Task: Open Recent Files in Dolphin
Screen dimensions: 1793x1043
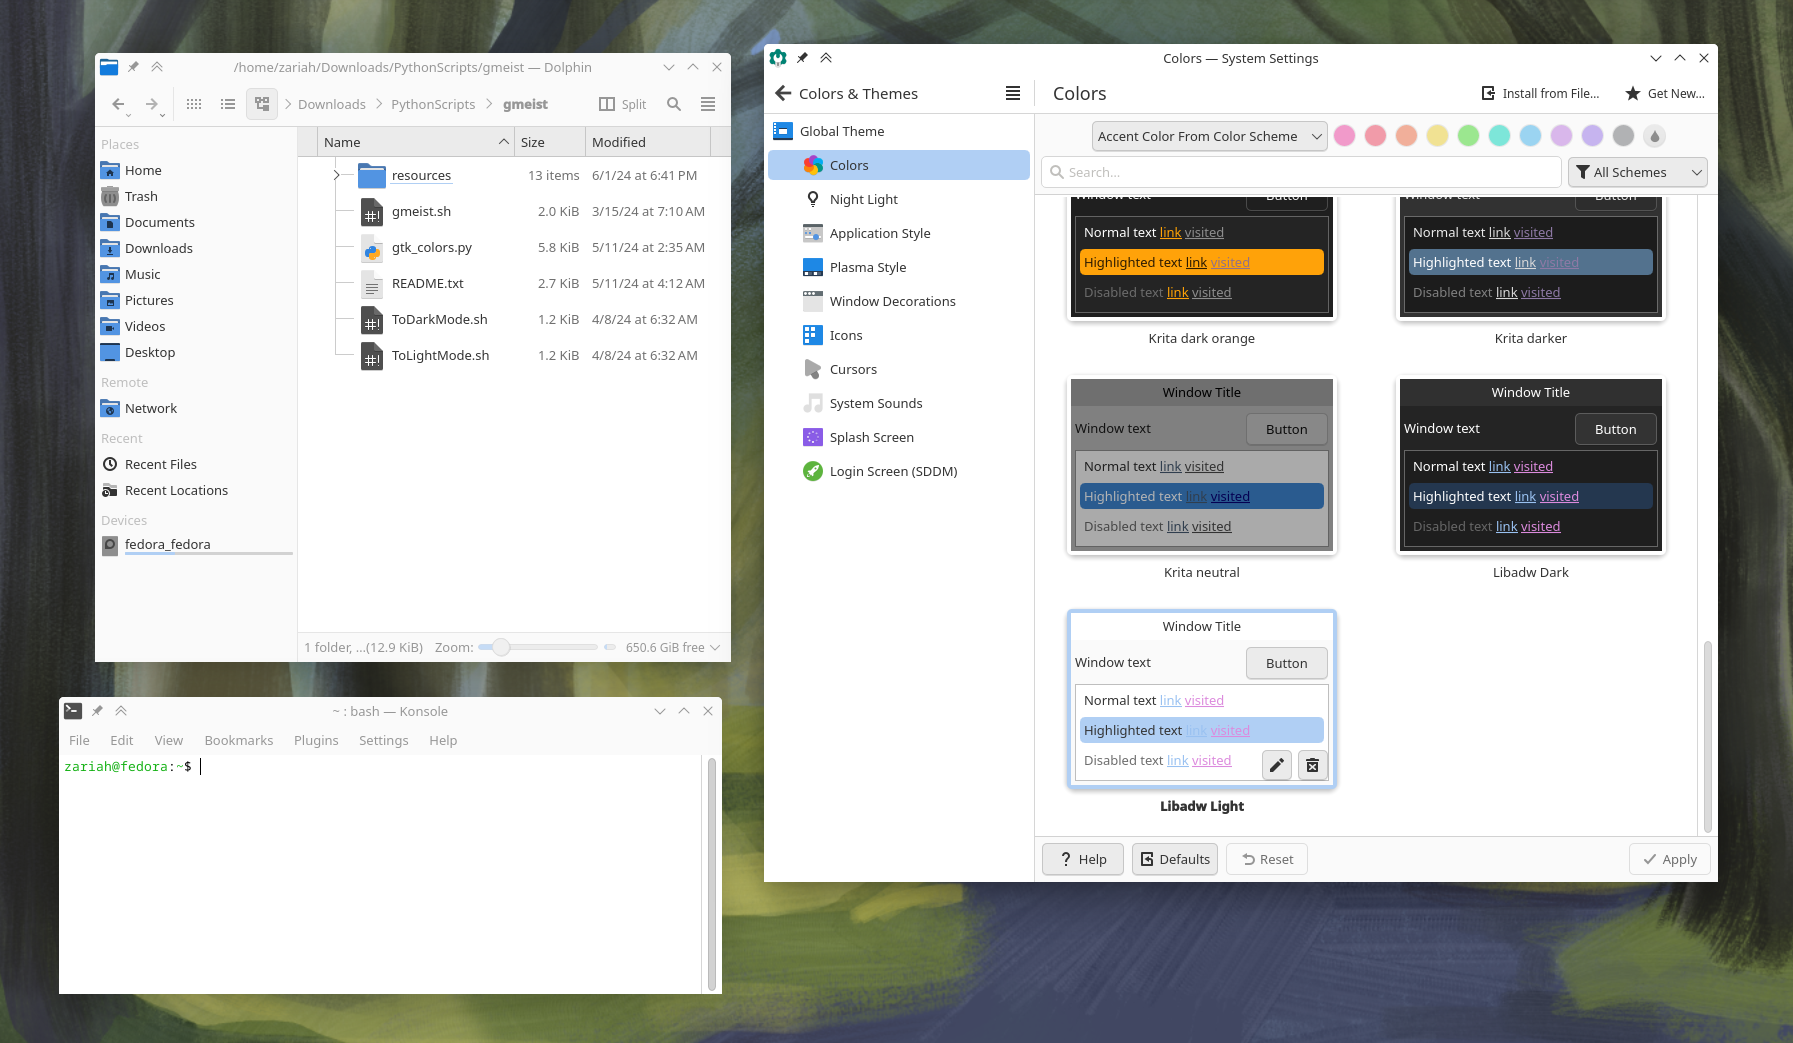Action: (x=196, y=464)
